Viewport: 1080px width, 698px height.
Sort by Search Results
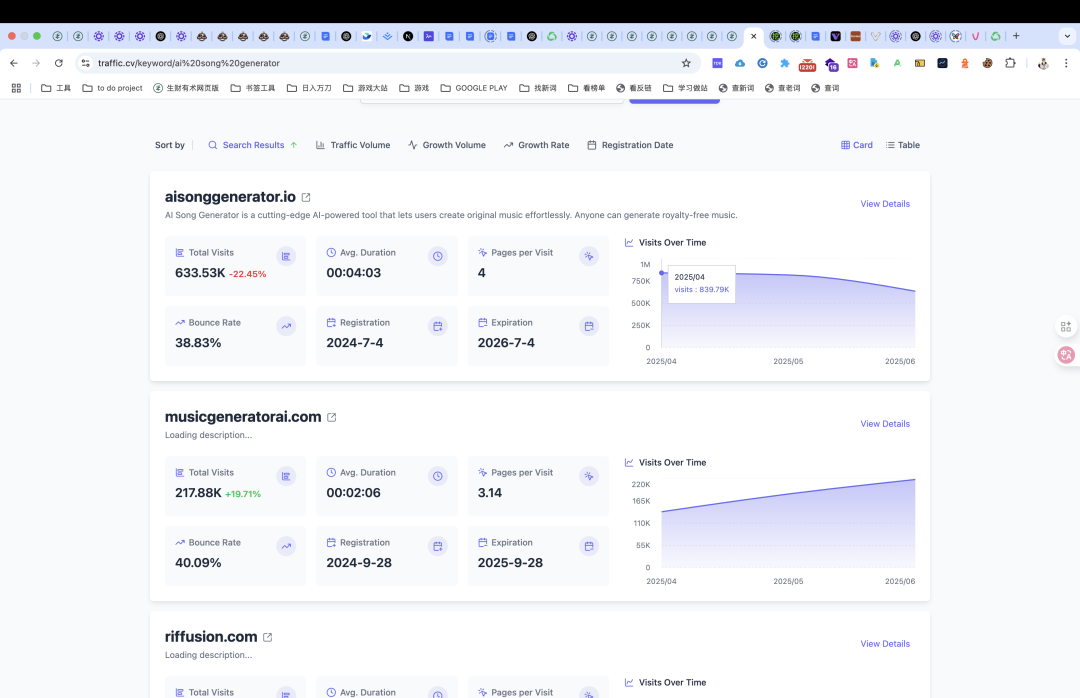pyautogui.click(x=253, y=145)
